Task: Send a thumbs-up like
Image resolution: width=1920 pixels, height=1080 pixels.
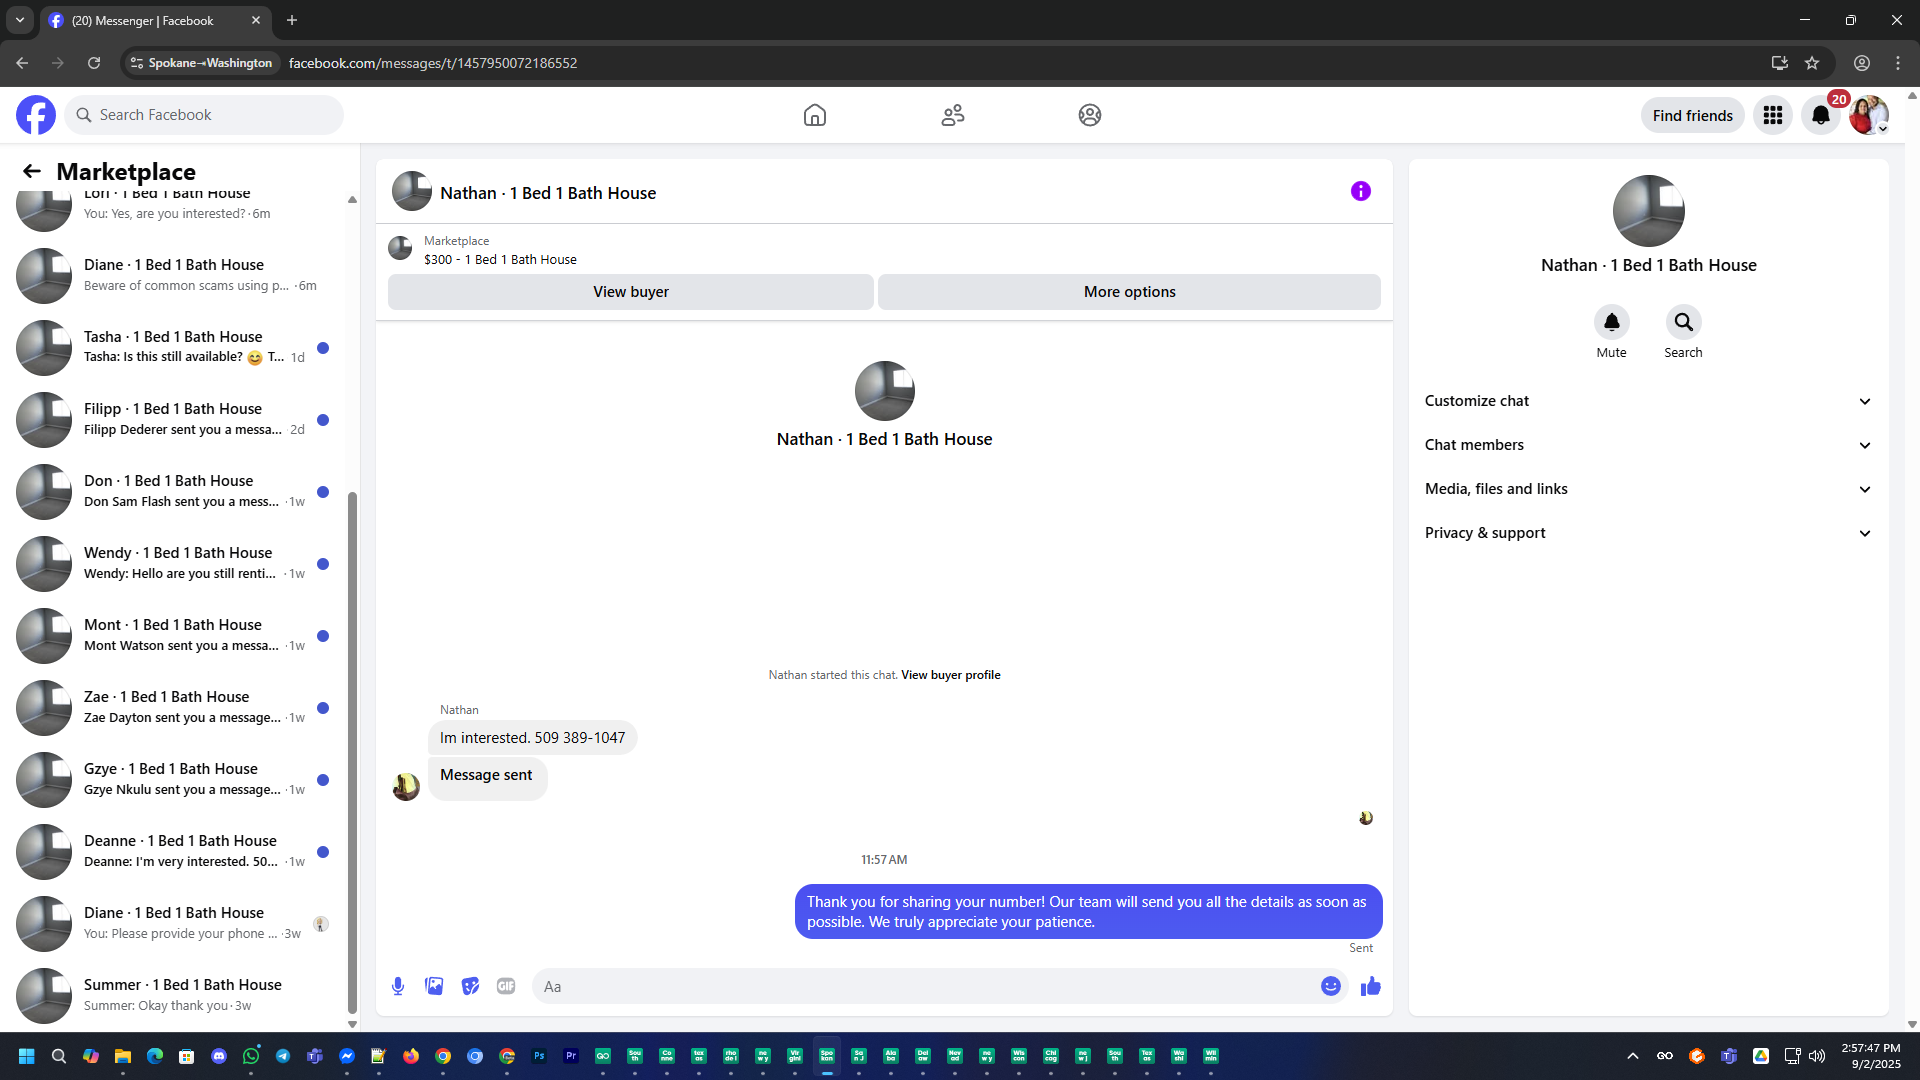Action: tap(1370, 986)
